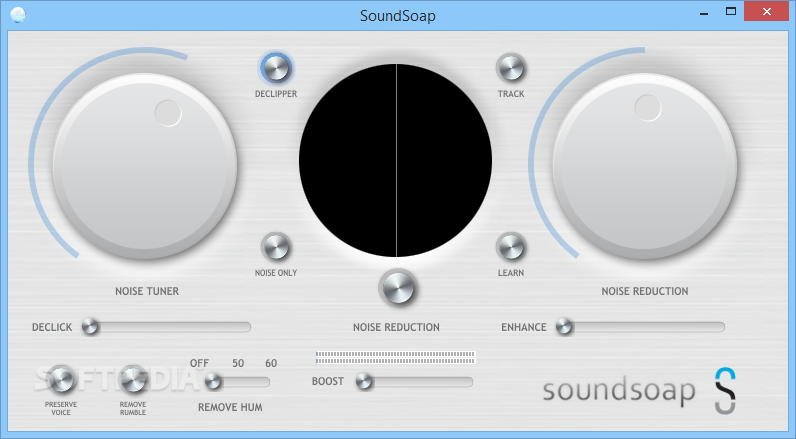Click the Enhance slider handle

pos(563,326)
